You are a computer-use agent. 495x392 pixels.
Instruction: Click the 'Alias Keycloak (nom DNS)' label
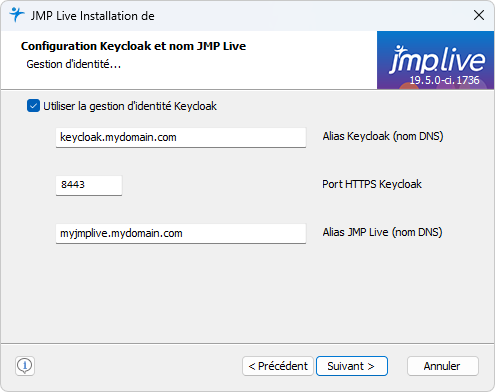[x=383, y=136]
